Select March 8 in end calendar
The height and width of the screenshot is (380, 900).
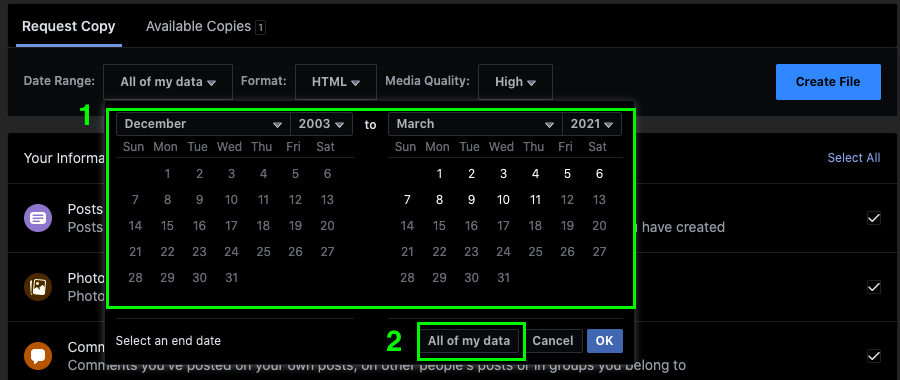click(439, 200)
